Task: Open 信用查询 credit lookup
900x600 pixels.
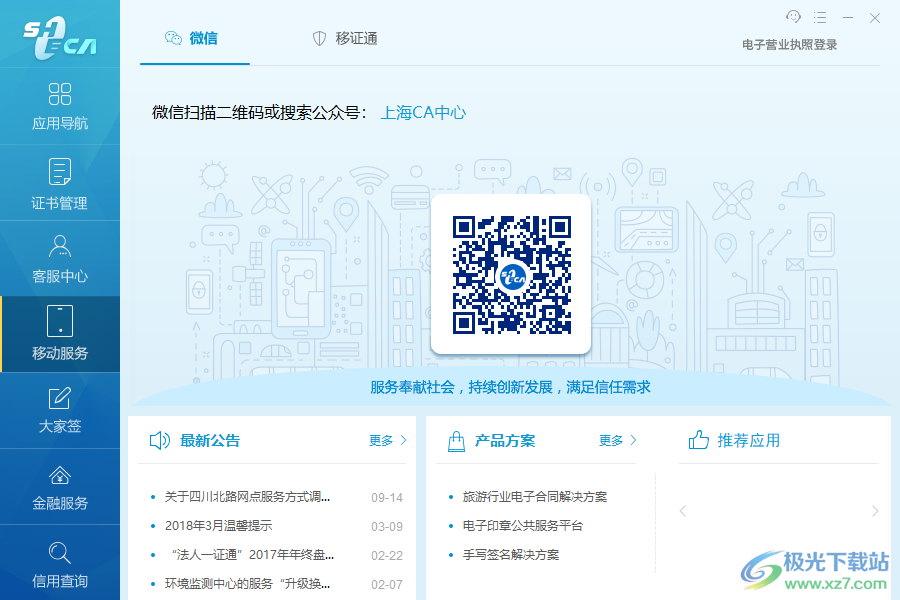Action: [60, 563]
